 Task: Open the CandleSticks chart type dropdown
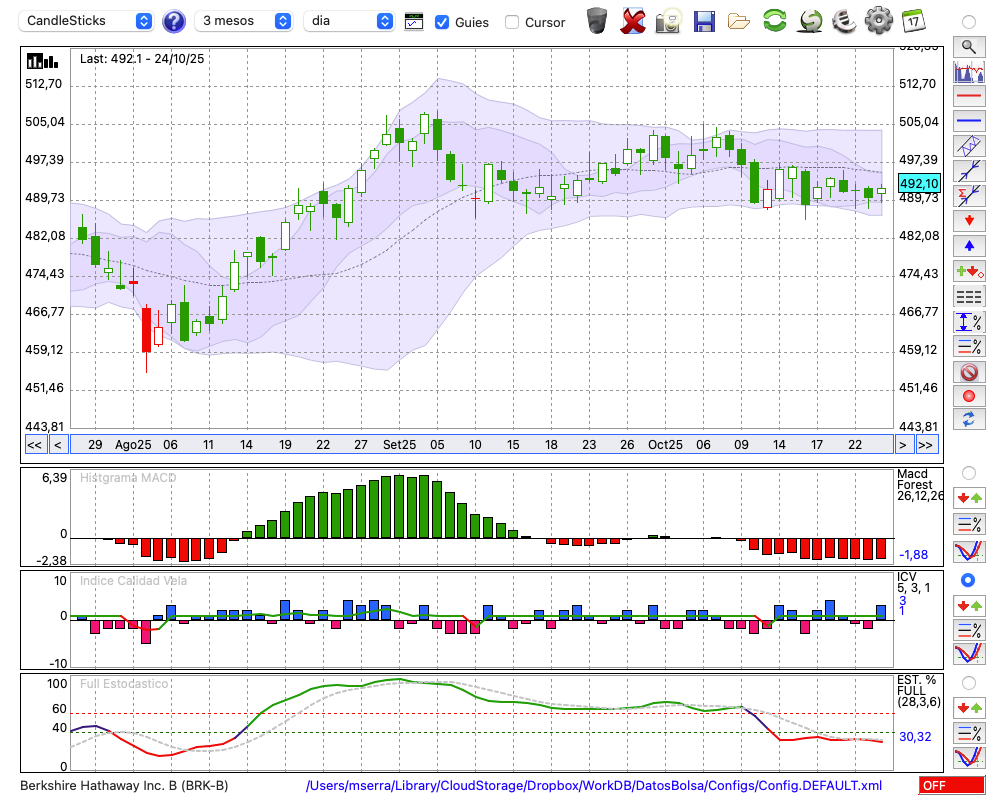(x=88, y=21)
